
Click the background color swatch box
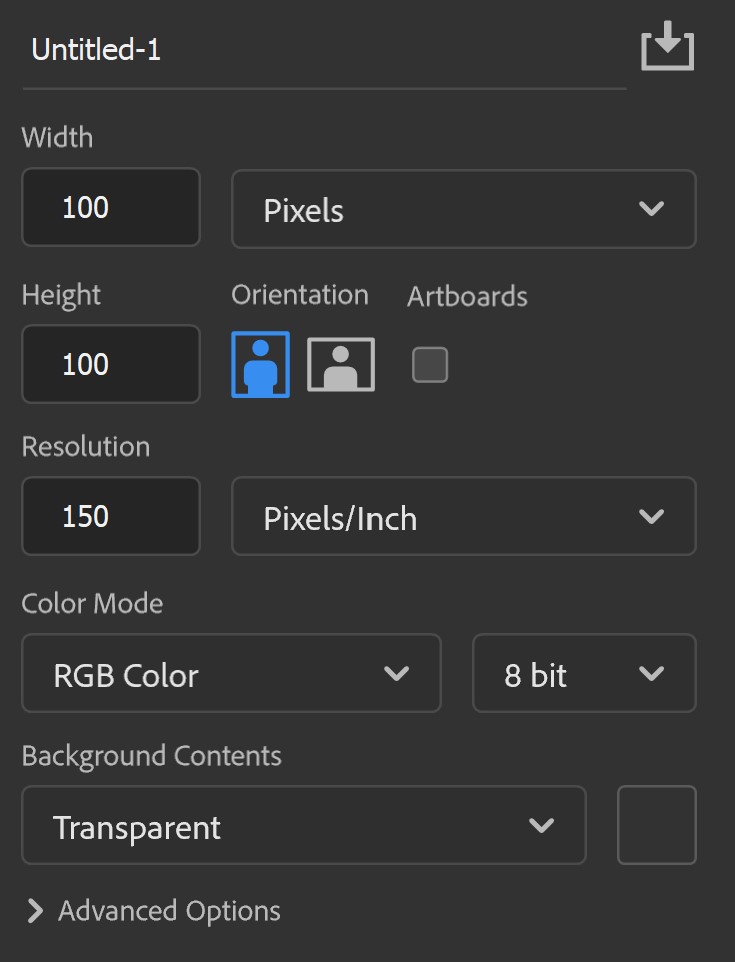(656, 825)
